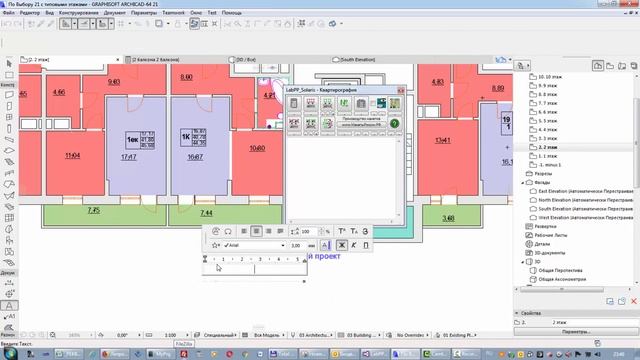Open the Параметры menu
Viewport: 640px width, 360px height.
coord(144,13)
